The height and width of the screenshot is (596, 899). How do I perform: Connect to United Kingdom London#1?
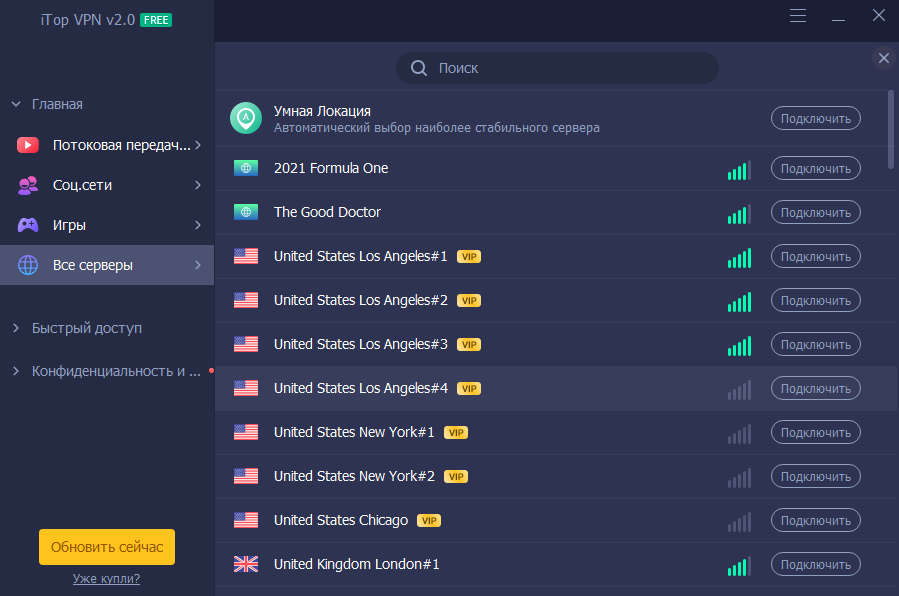tap(815, 564)
